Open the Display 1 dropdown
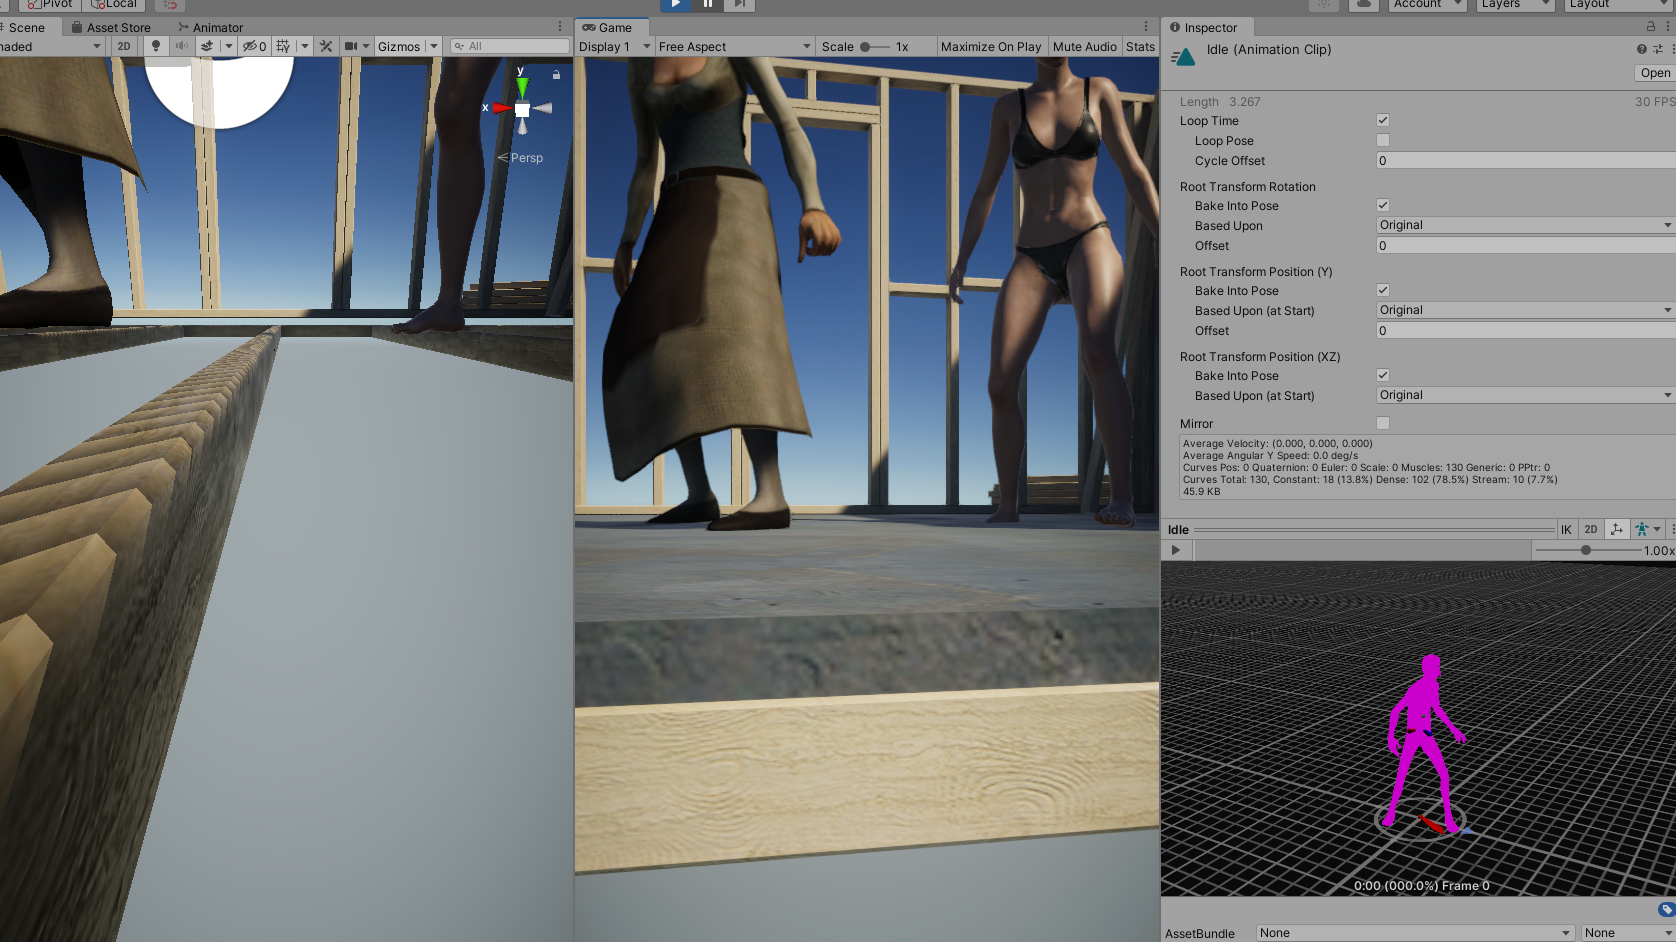This screenshot has height=942, width=1676. pos(615,46)
